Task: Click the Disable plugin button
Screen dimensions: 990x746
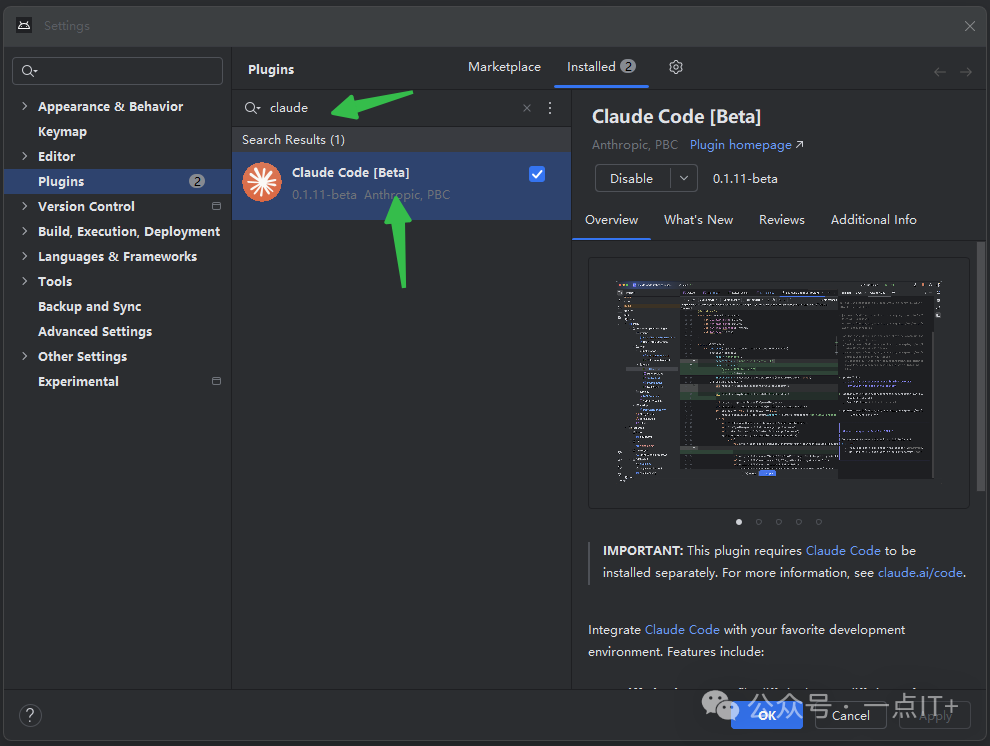Action: (x=631, y=179)
